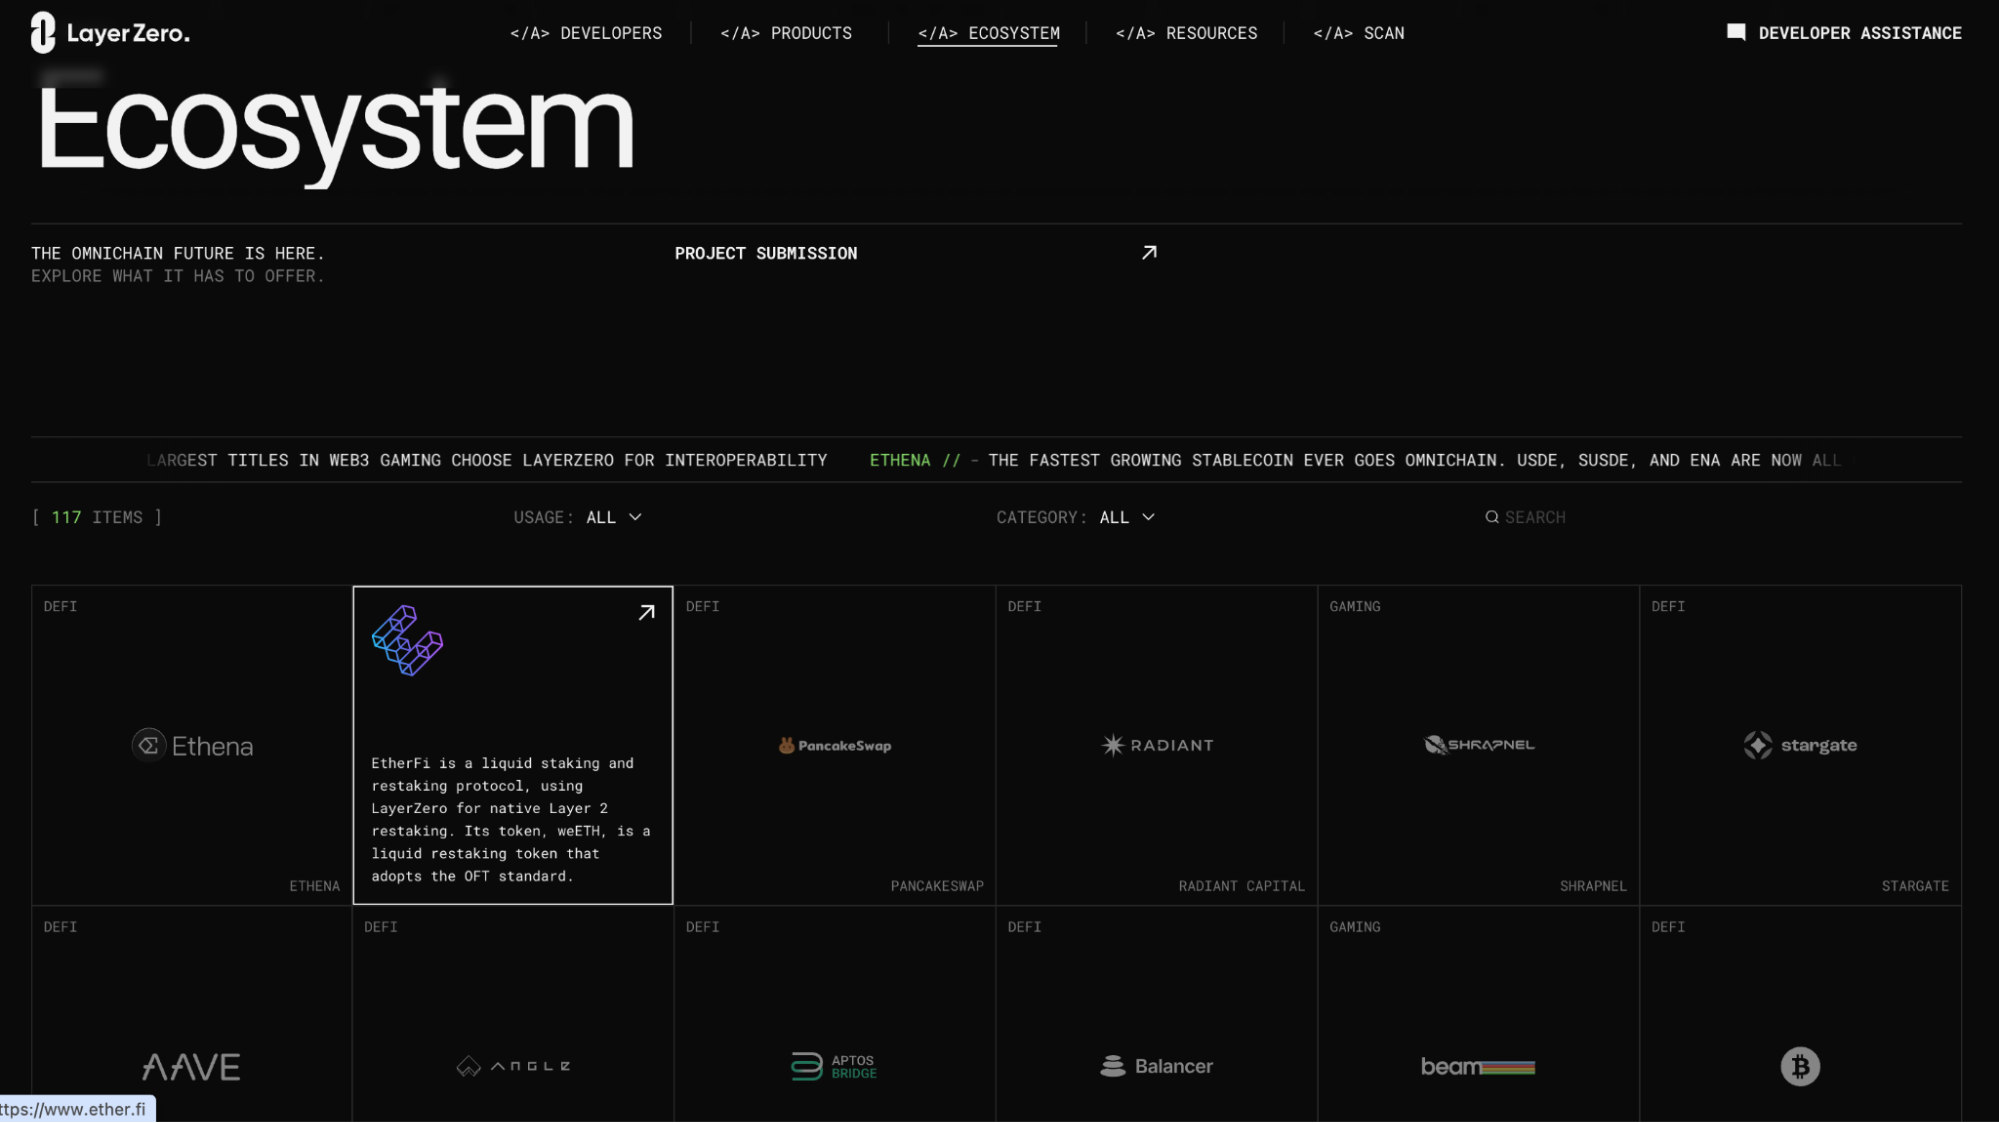Open the EtherFi project via its arrow
The width and height of the screenshot is (1999, 1123).
coord(645,611)
